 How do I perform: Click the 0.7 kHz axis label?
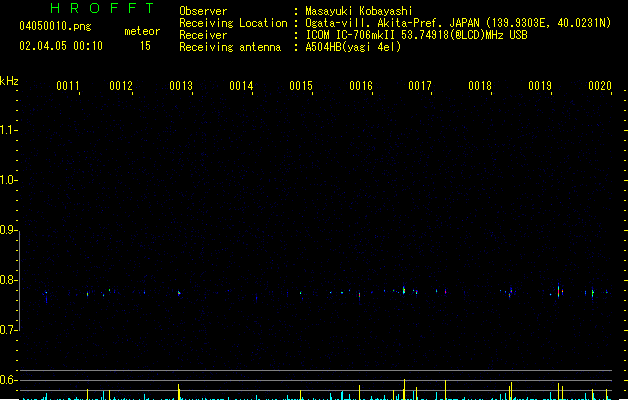[x=7, y=330]
